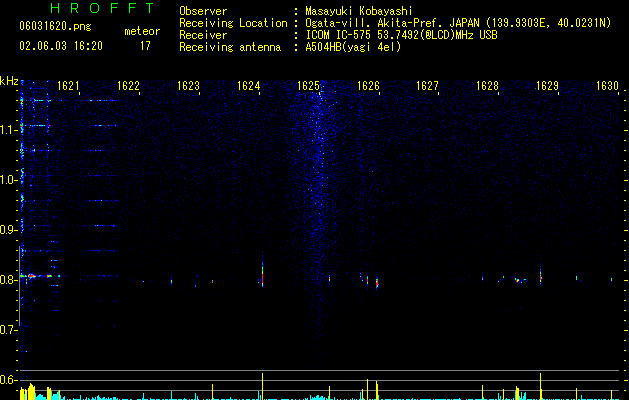Viewport: 629px width, 400px height.
Task: Click the A504HB(yagi 4el) antenna text
Action: click(353, 47)
